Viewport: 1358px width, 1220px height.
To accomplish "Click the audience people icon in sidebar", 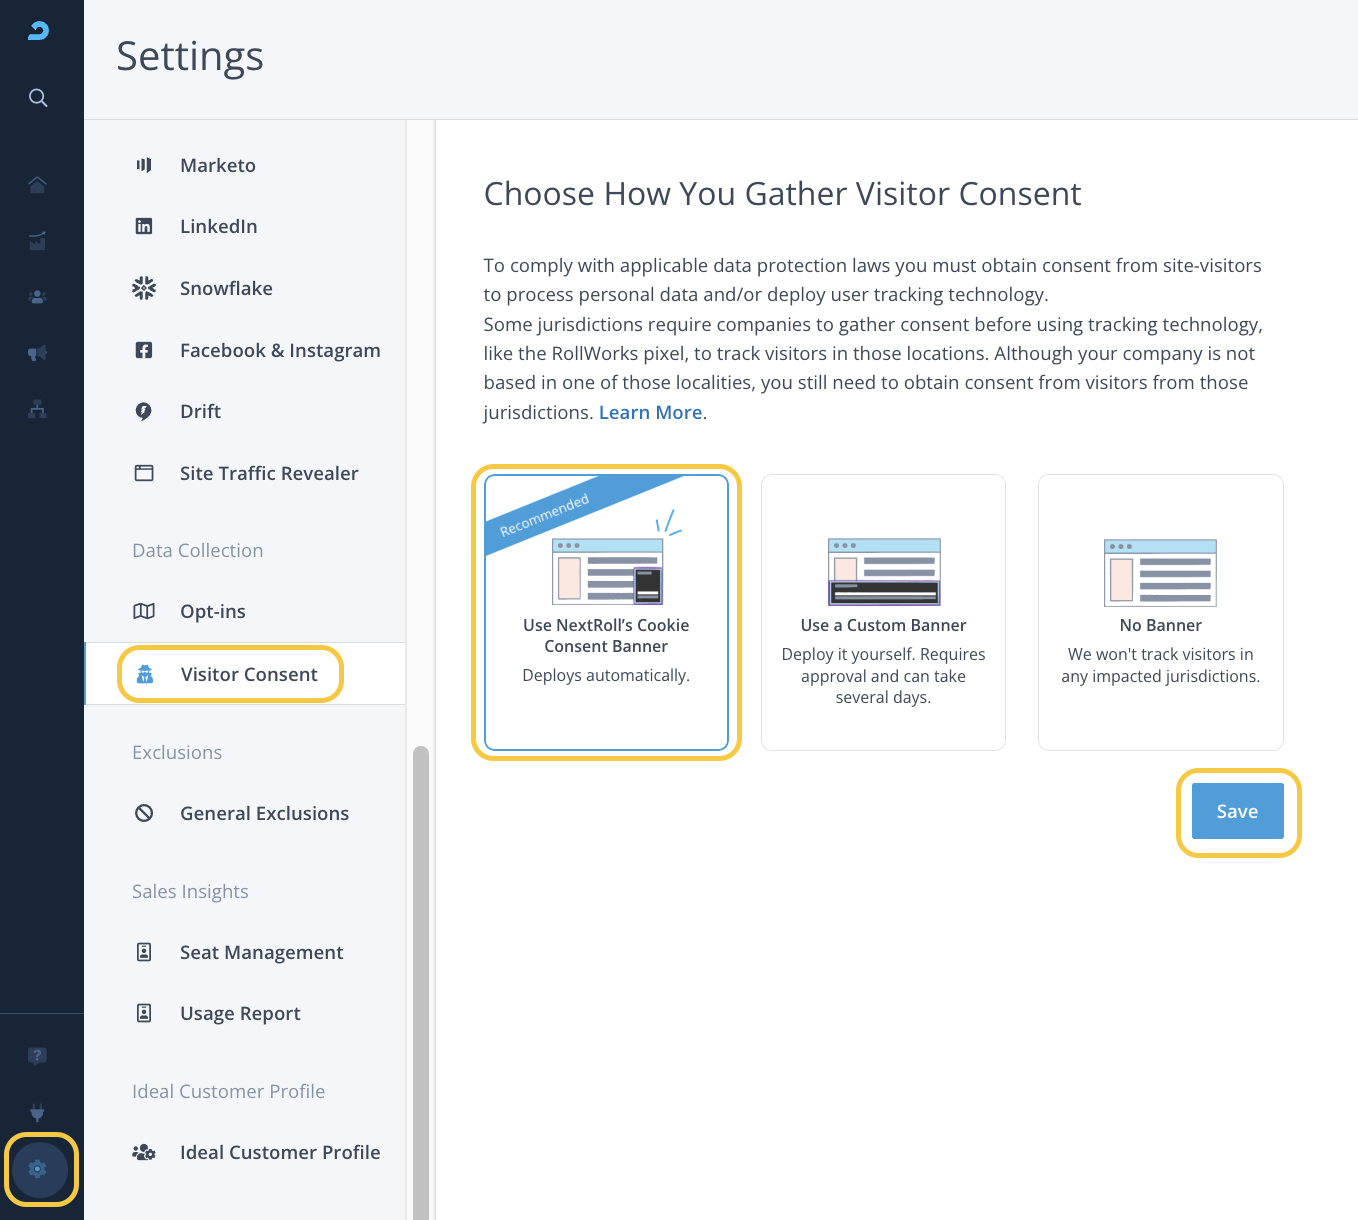I will 38,297.
